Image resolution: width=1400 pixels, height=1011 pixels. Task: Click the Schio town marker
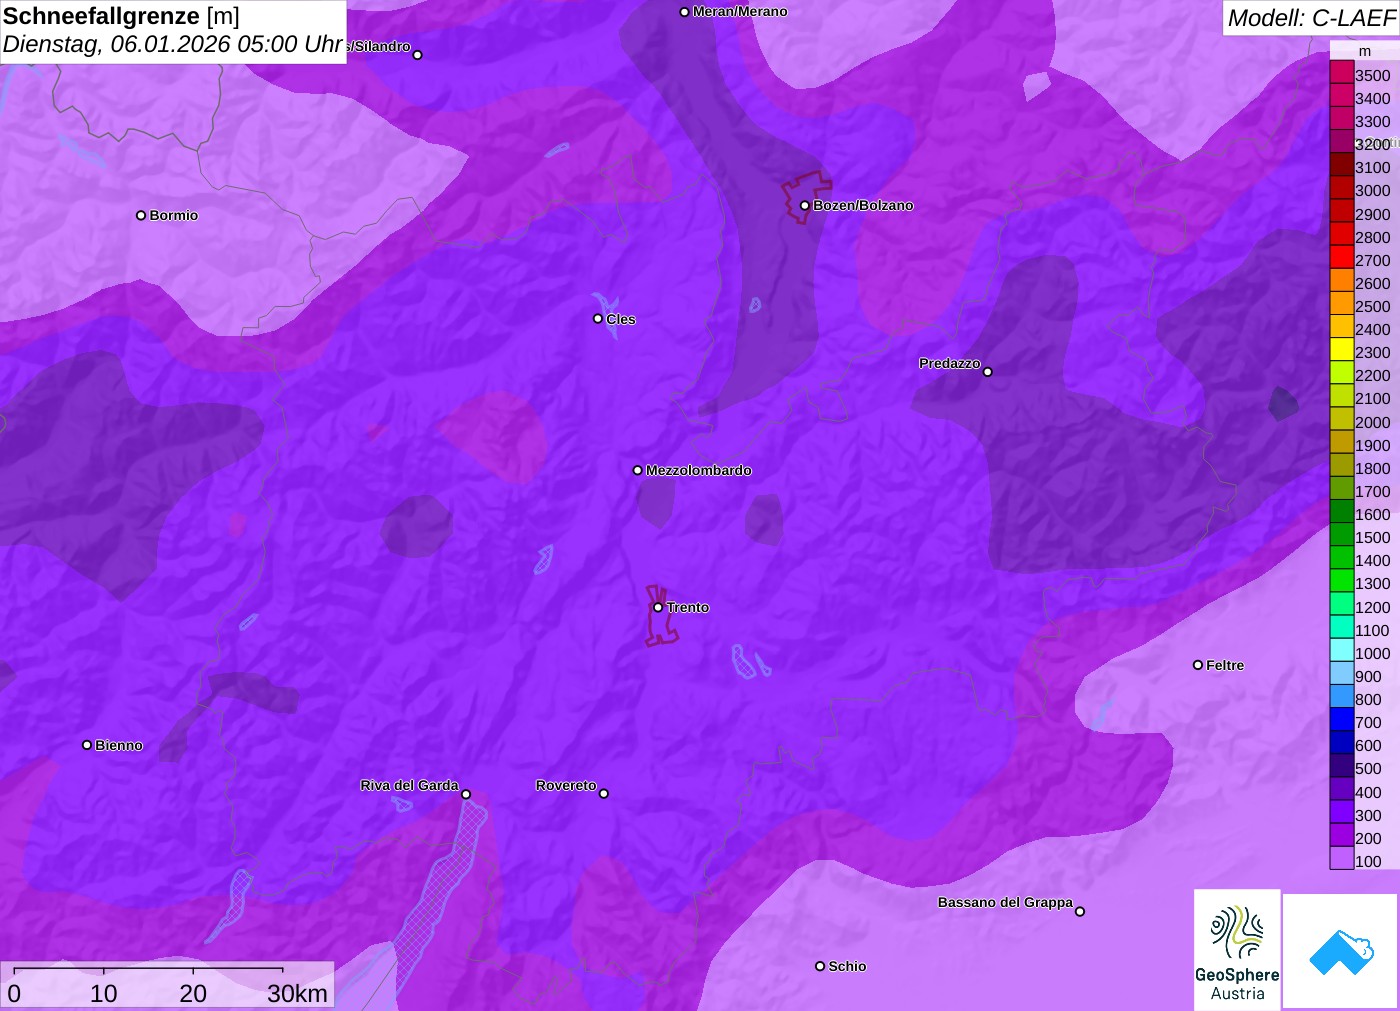pos(820,966)
